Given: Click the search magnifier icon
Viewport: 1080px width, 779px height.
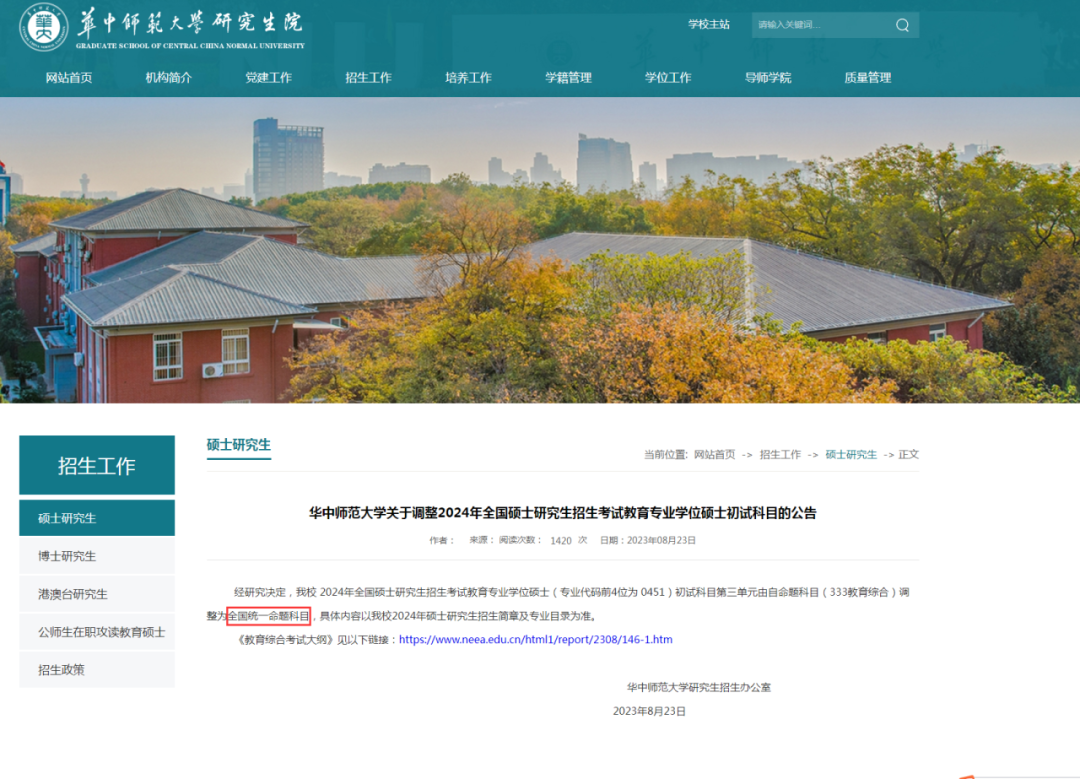Looking at the screenshot, I should [x=901, y=24].
